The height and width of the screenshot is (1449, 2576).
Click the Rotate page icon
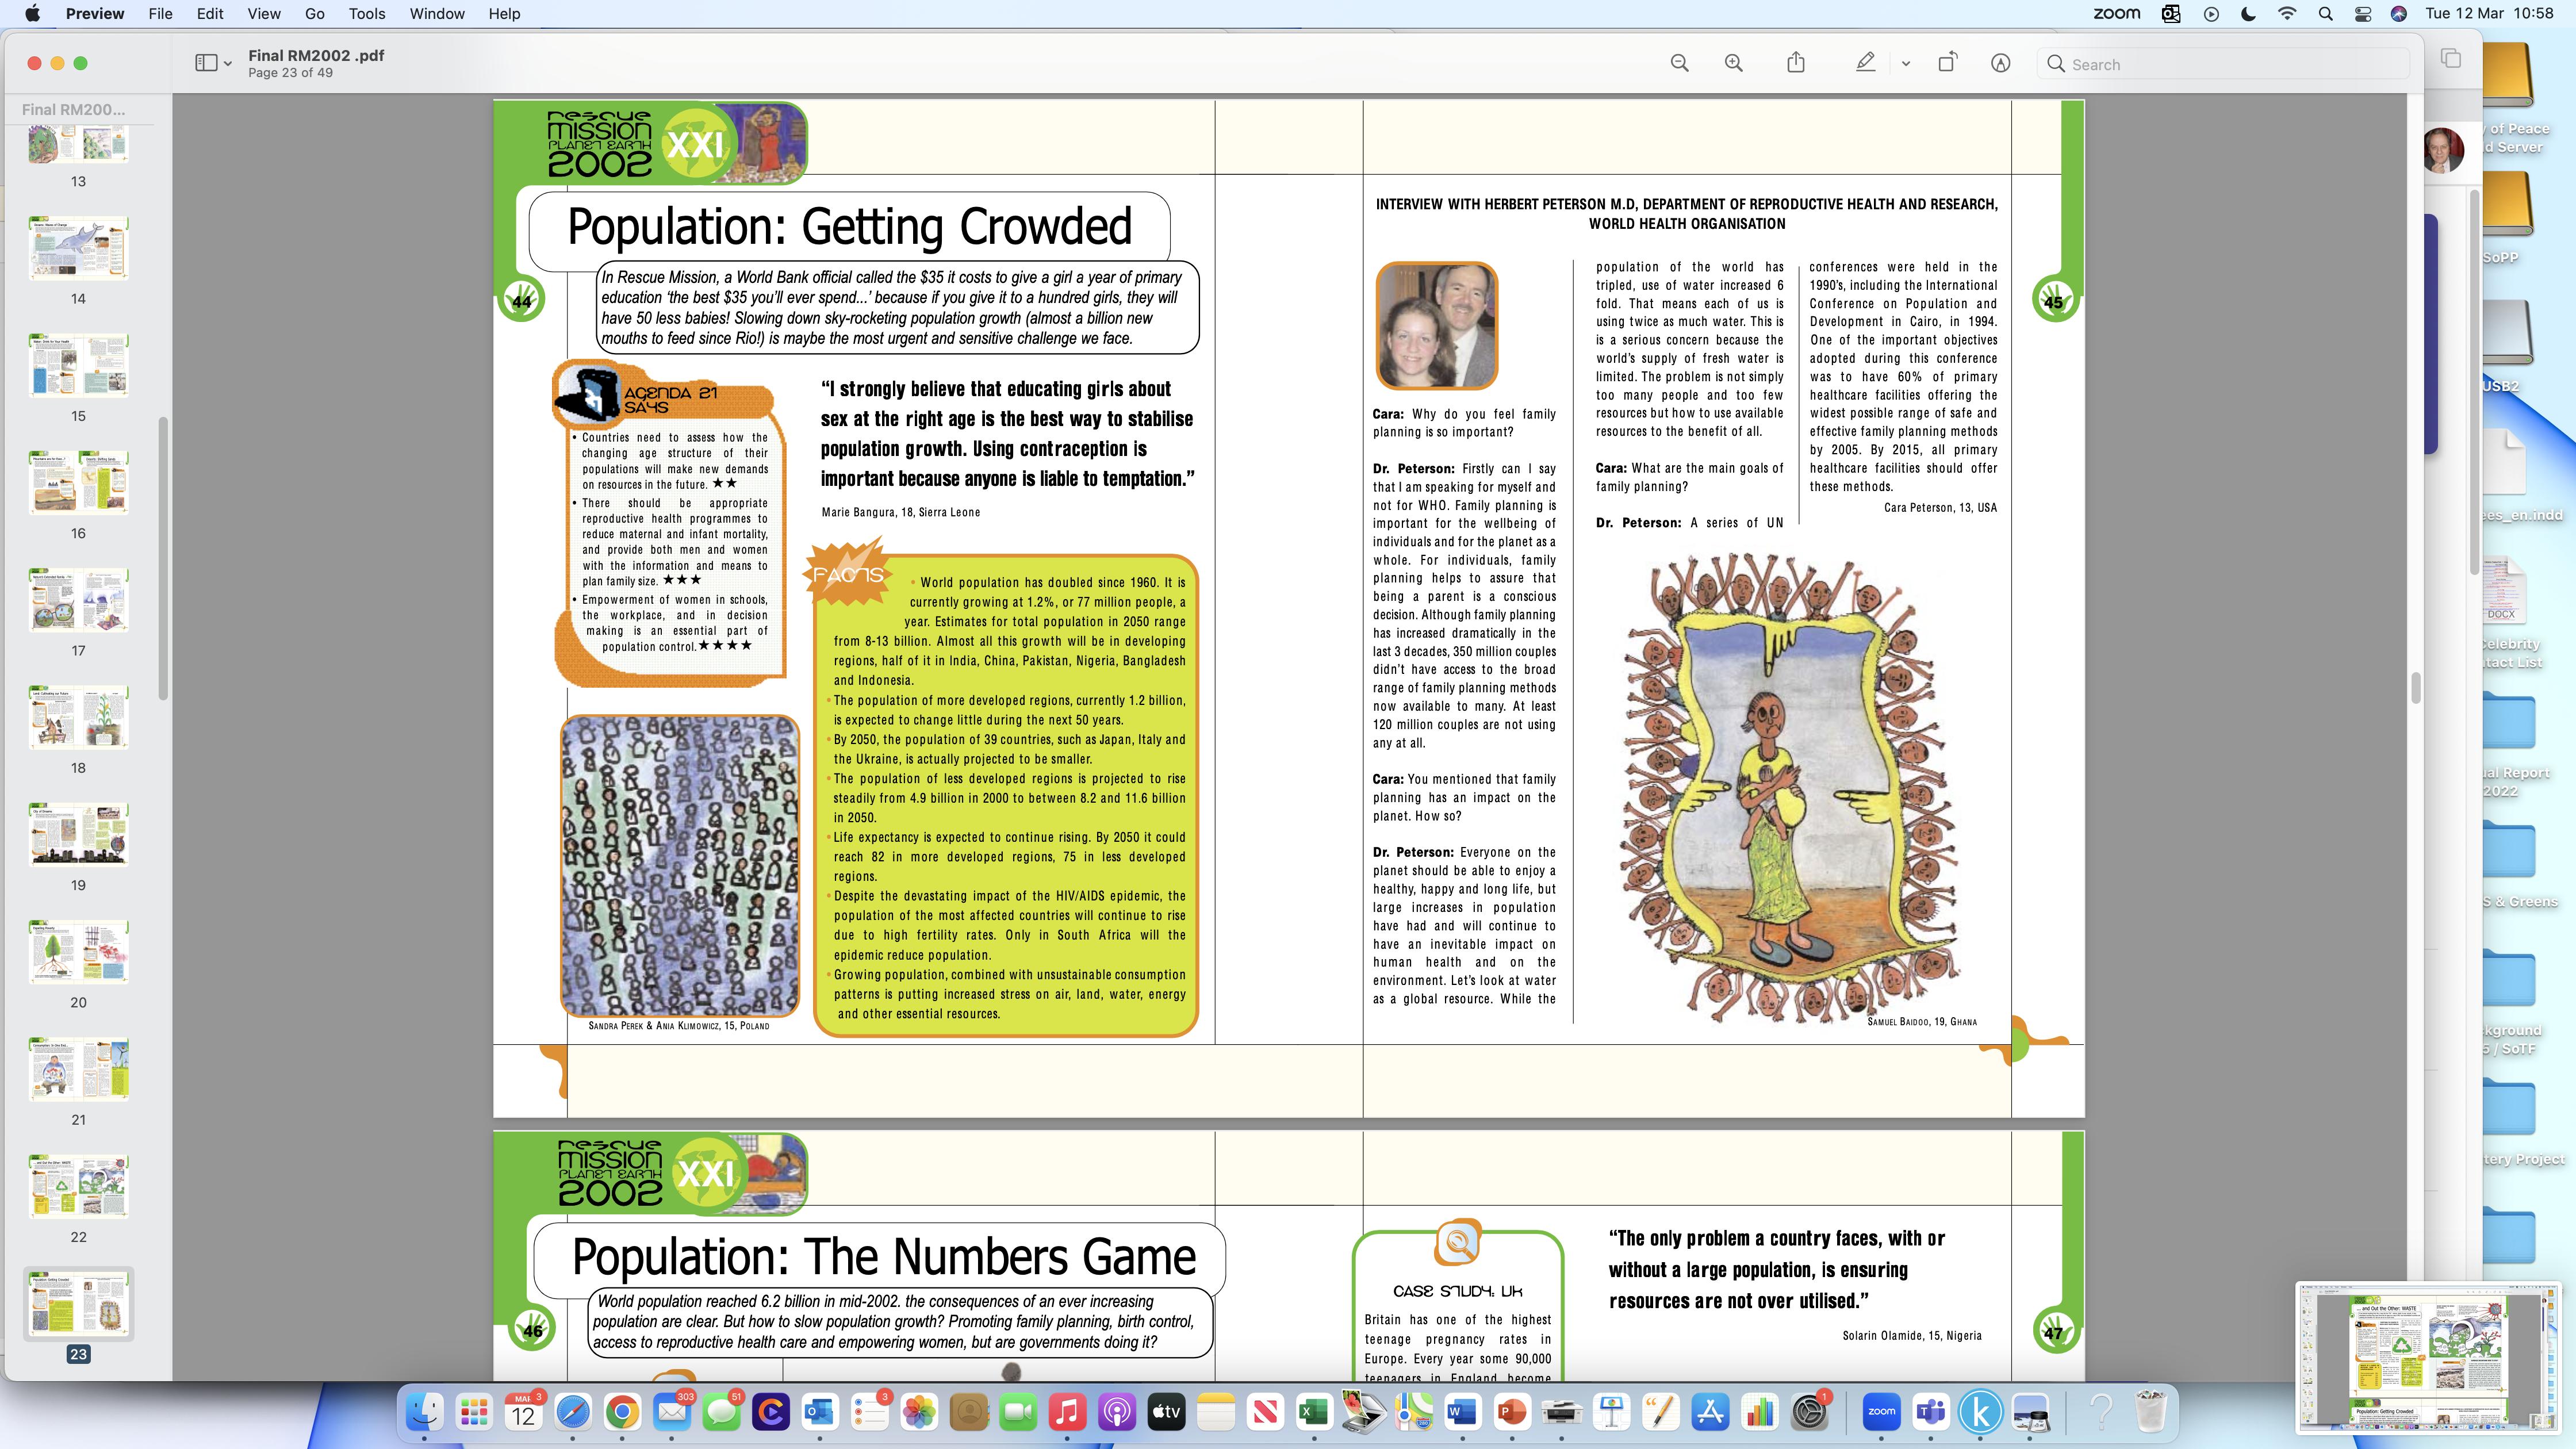(1946, 63)
